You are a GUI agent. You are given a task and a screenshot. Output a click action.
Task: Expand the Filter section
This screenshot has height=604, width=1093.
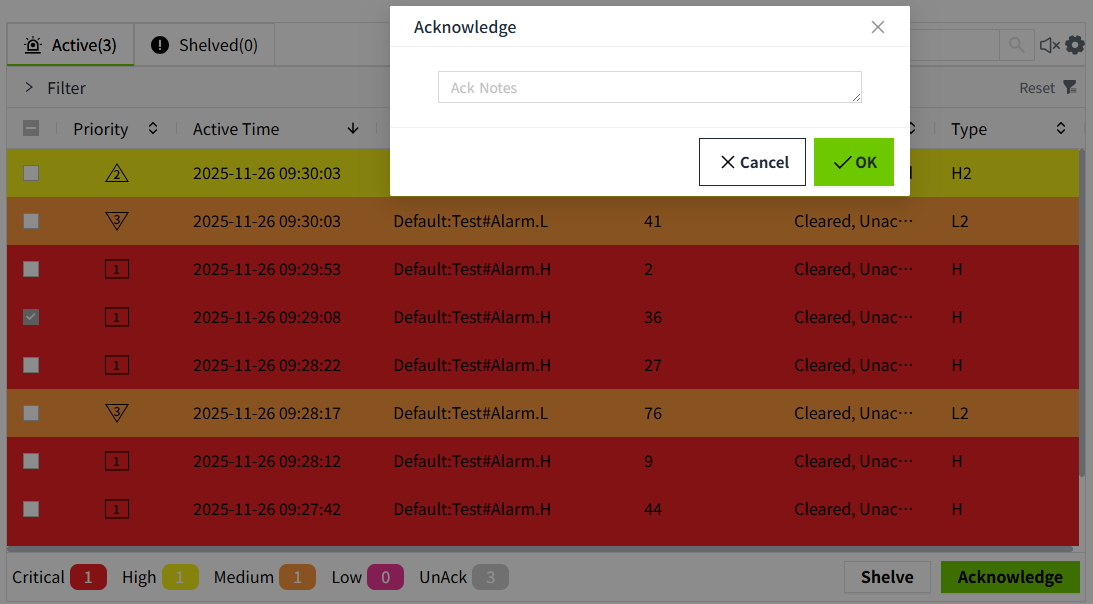(29, 88)
